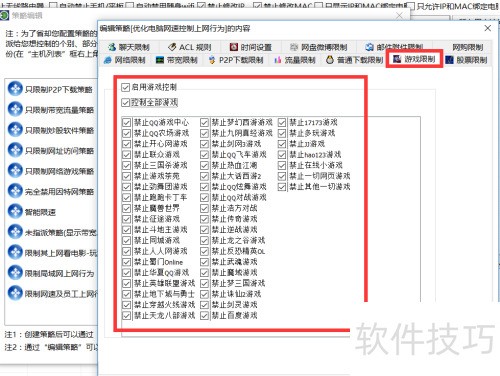Click the icon beside 智能限速

pos(15,211)
